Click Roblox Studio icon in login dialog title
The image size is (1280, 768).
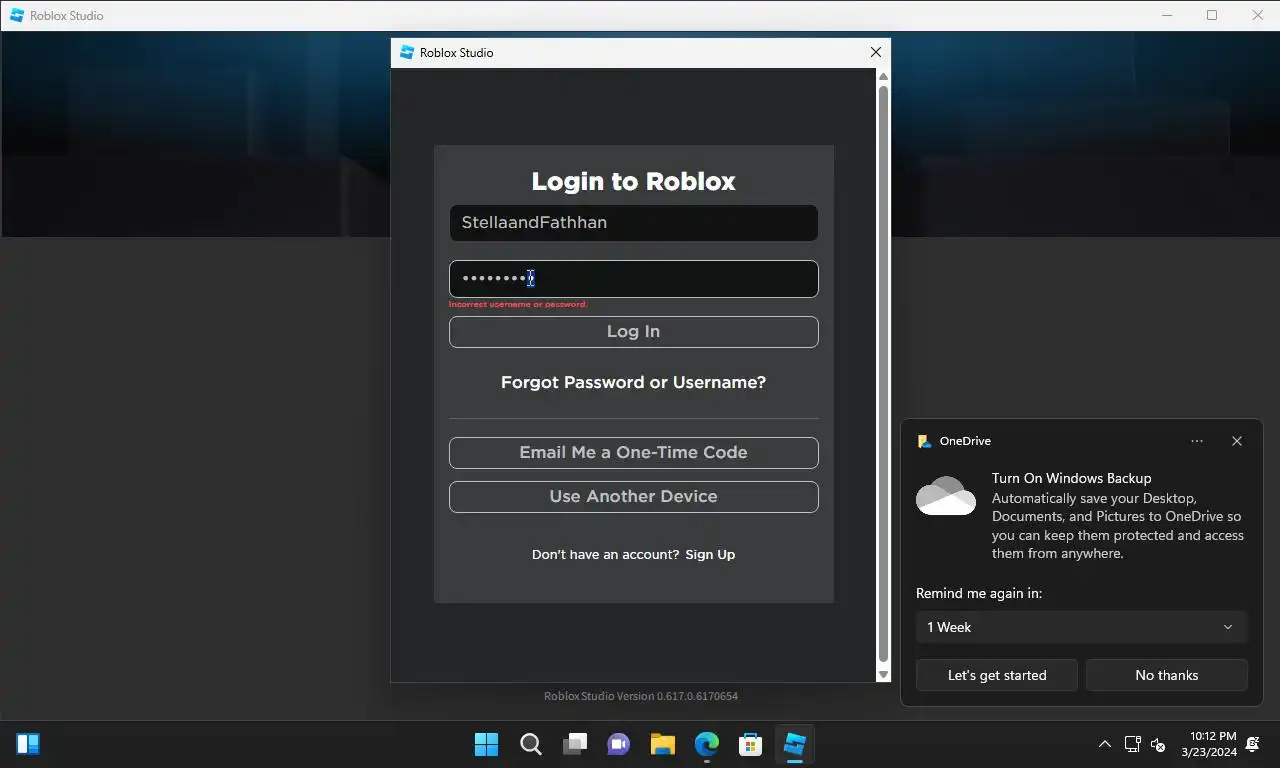tap(407, 52)
